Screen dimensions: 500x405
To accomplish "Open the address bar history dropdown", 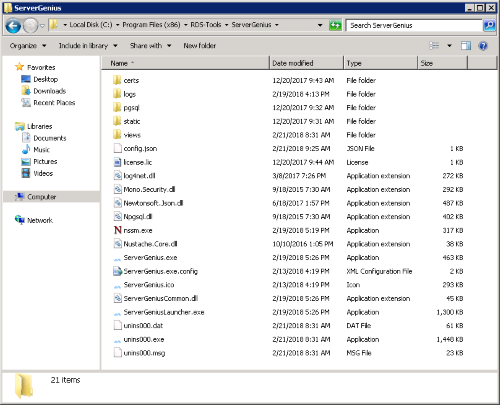I will (320, 25).
